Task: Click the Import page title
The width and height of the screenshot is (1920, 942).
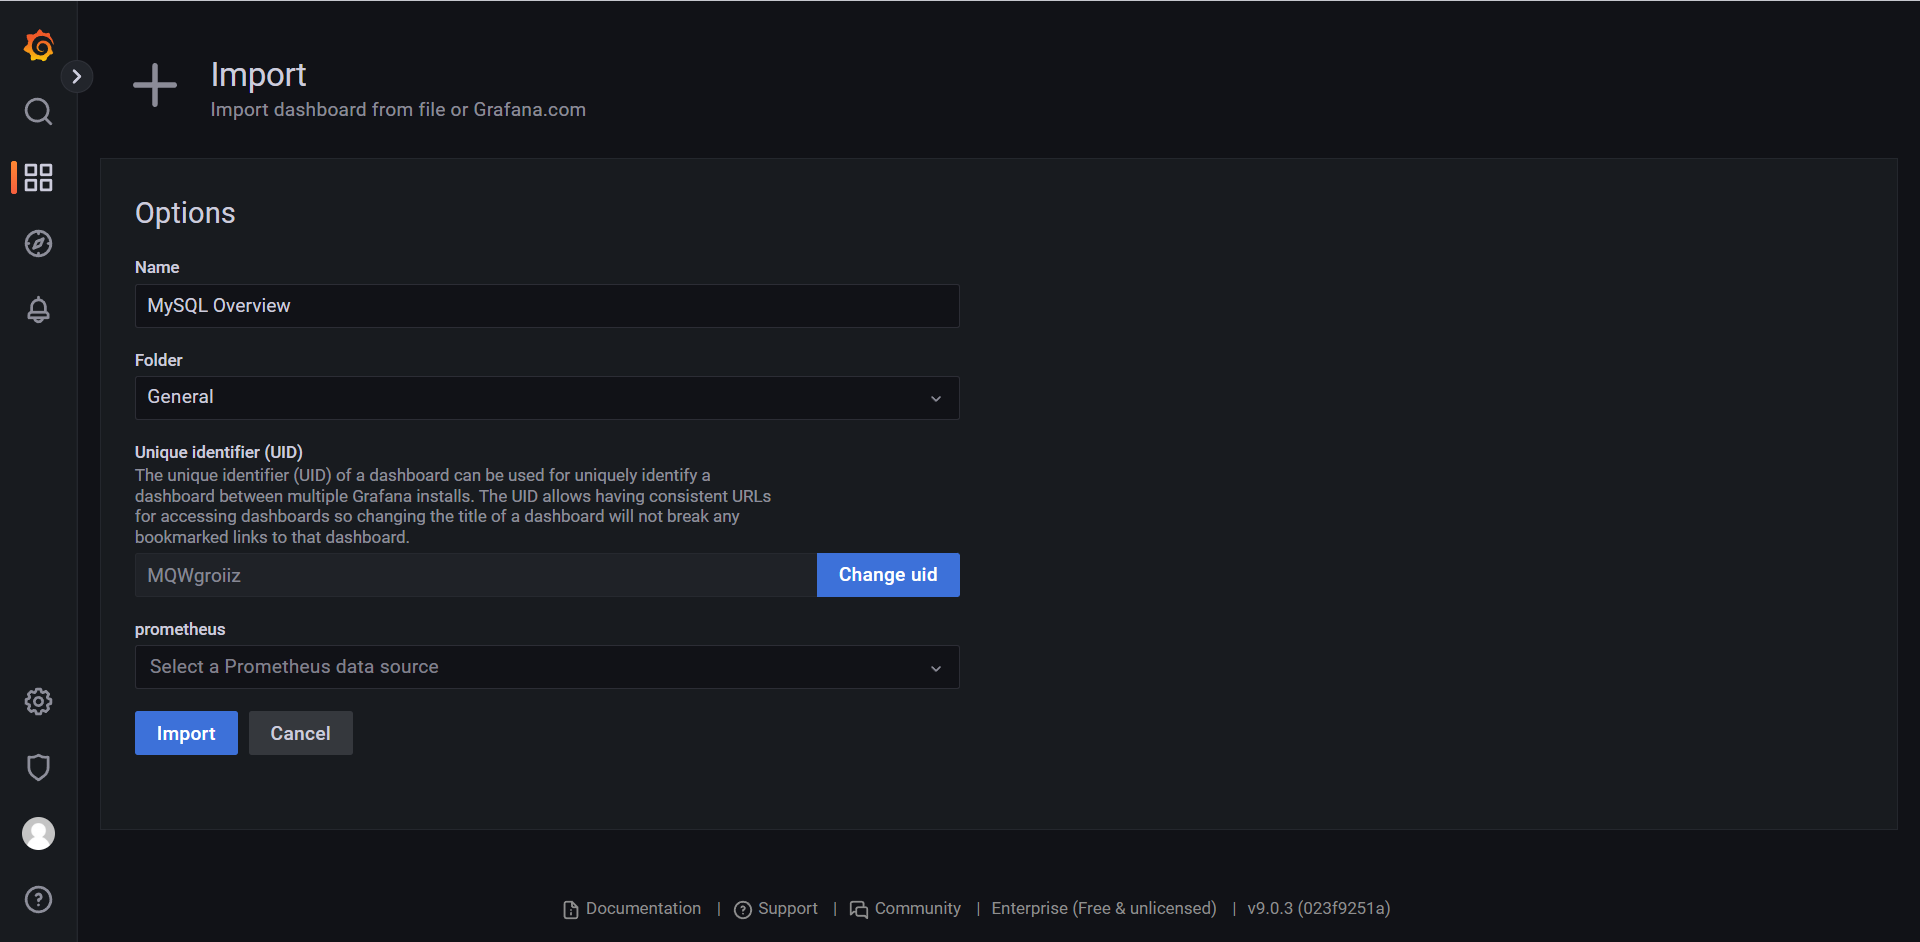Action: 258,75
